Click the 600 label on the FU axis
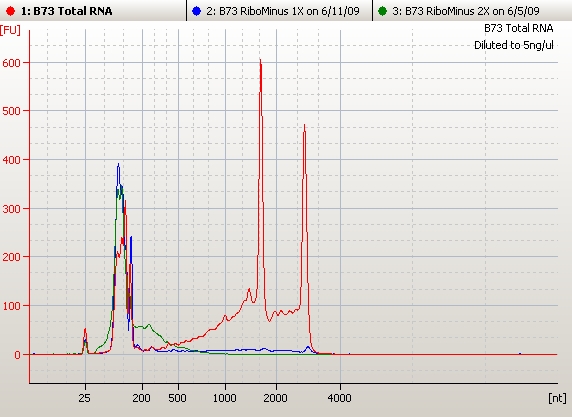This screenshot has width=572, height=417. pyautogui.click(x=11, y=63)
